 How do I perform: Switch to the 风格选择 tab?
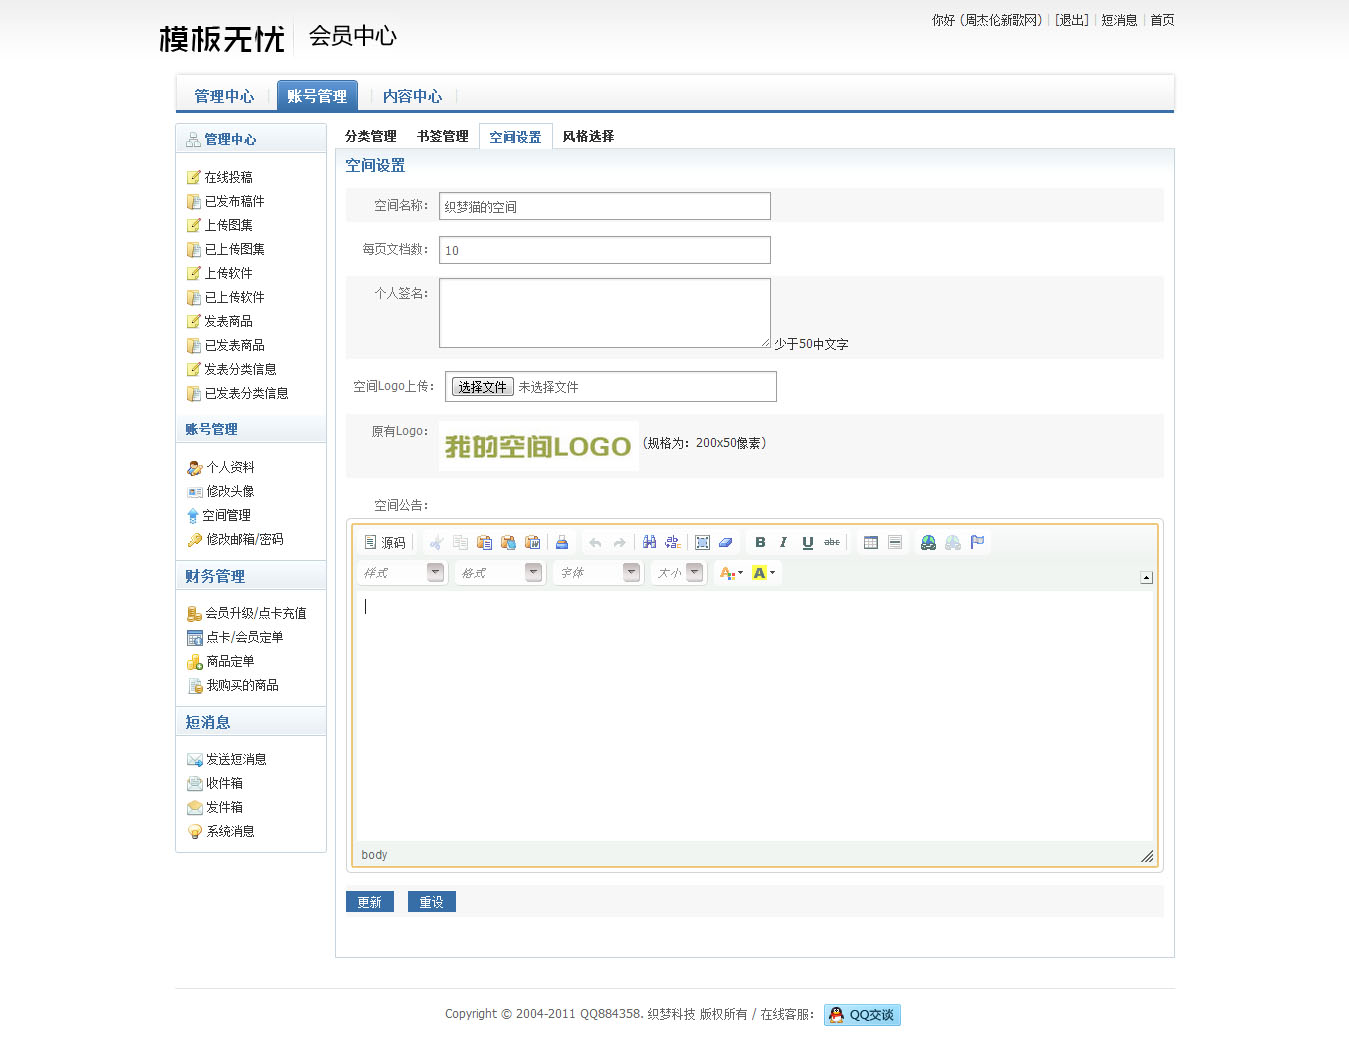[x=588, y=136]
